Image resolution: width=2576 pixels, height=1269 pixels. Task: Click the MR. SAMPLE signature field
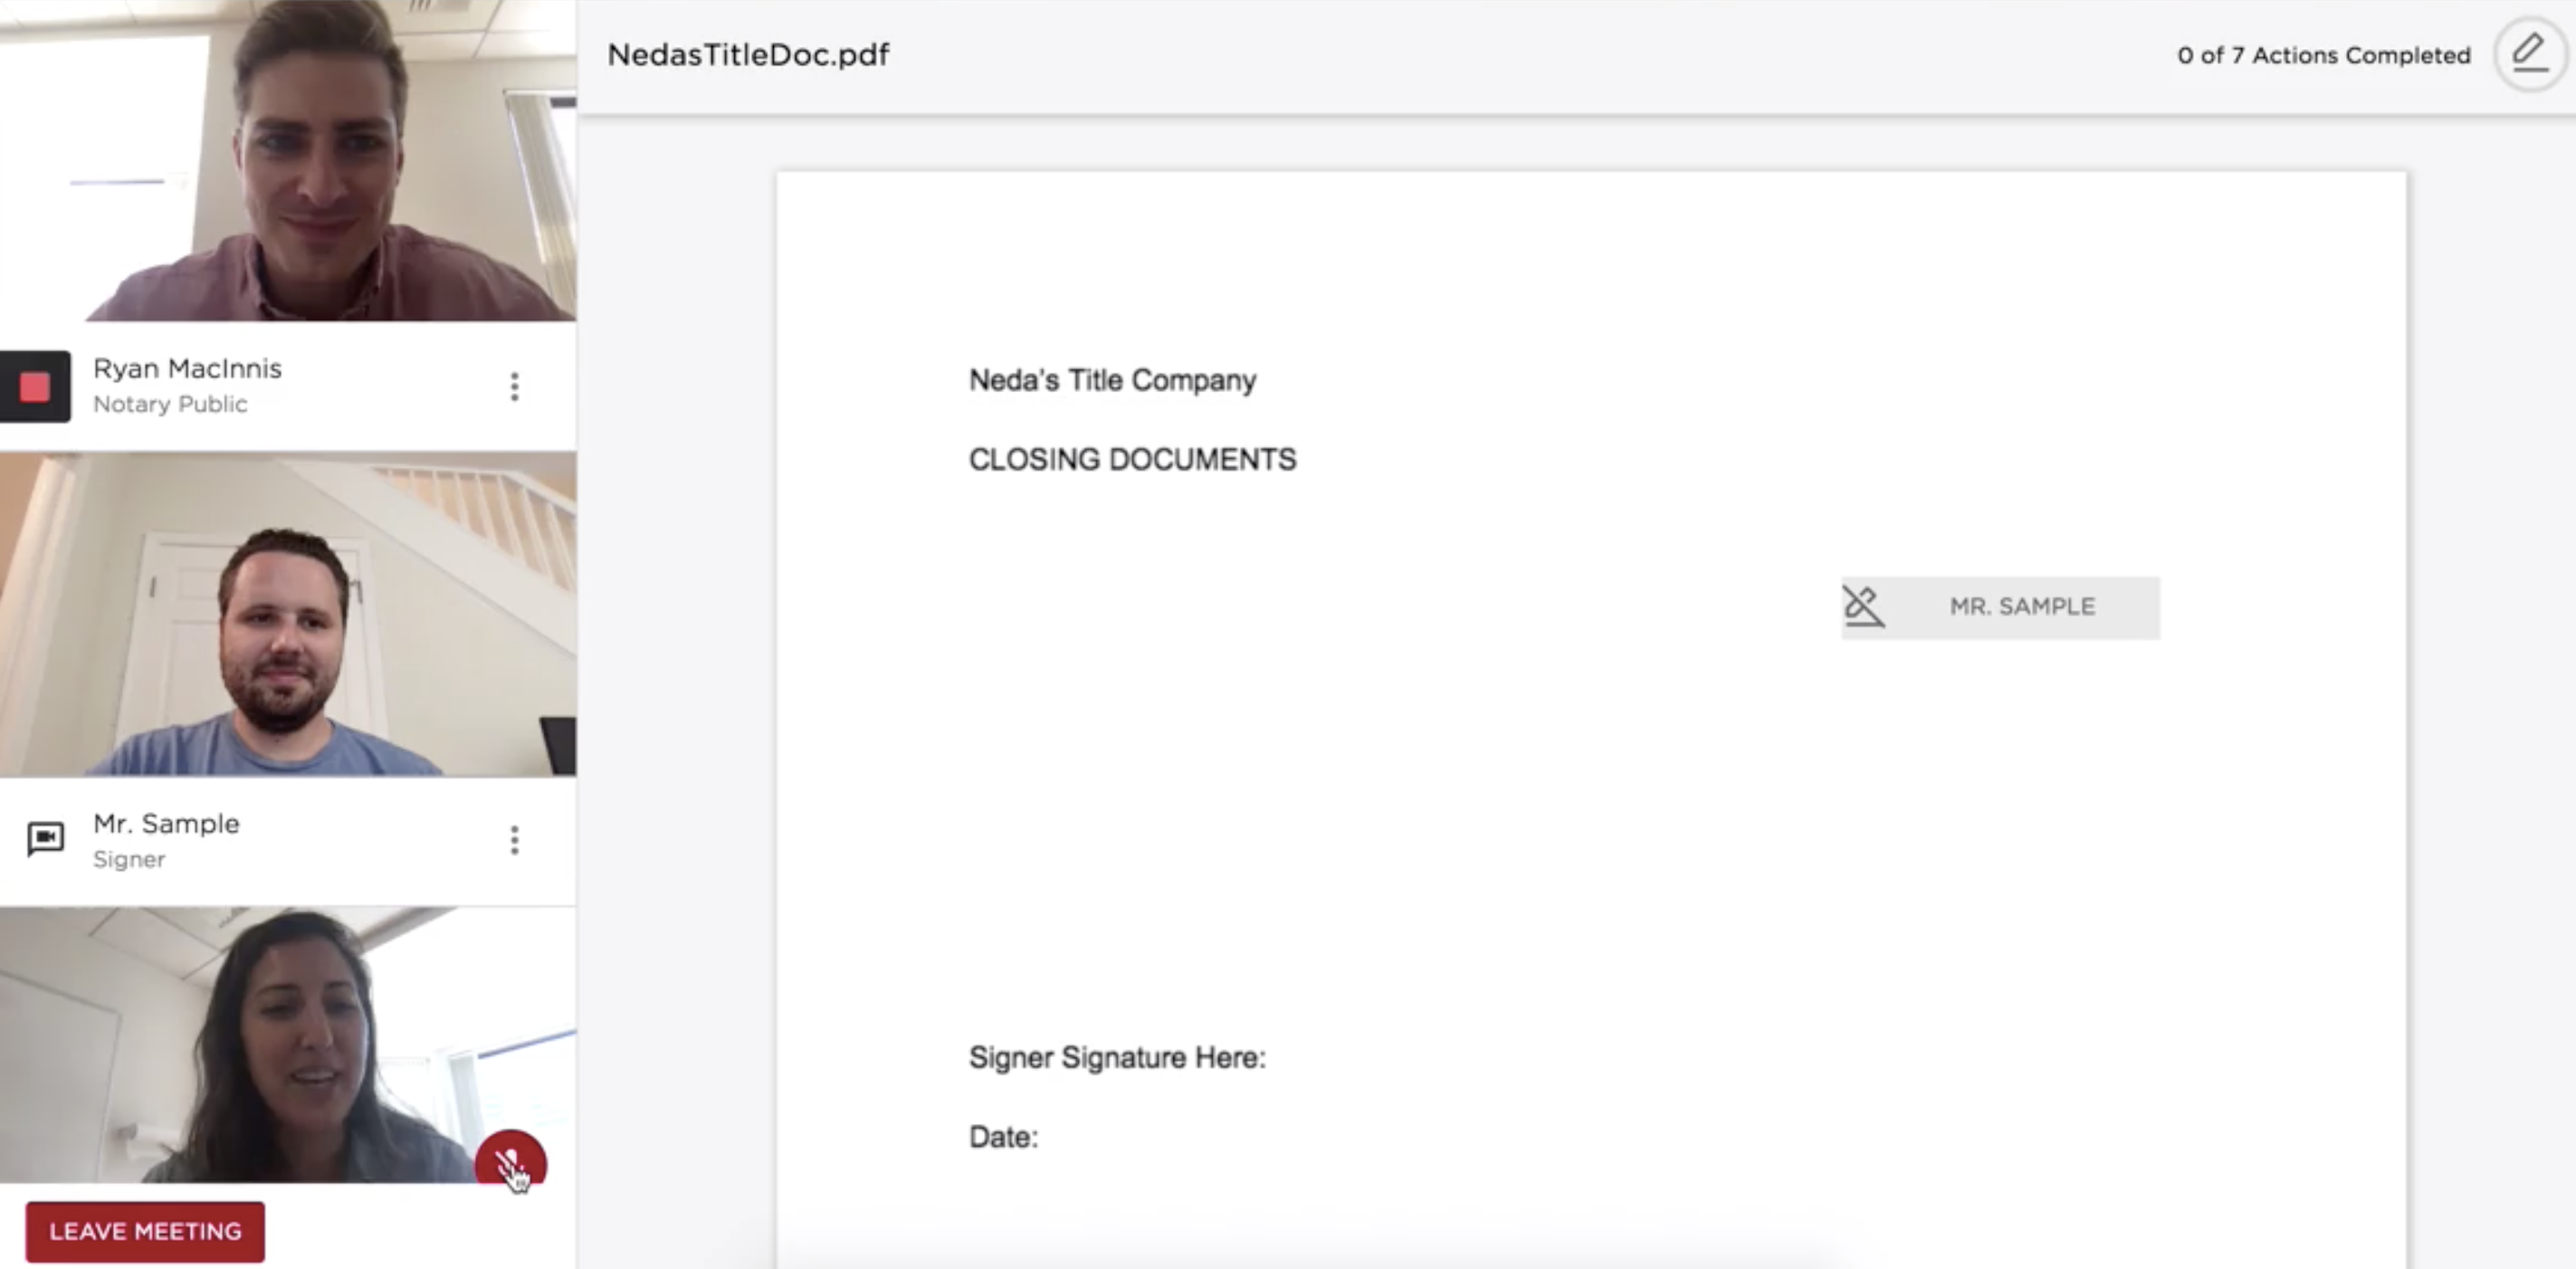(2000, 607)
